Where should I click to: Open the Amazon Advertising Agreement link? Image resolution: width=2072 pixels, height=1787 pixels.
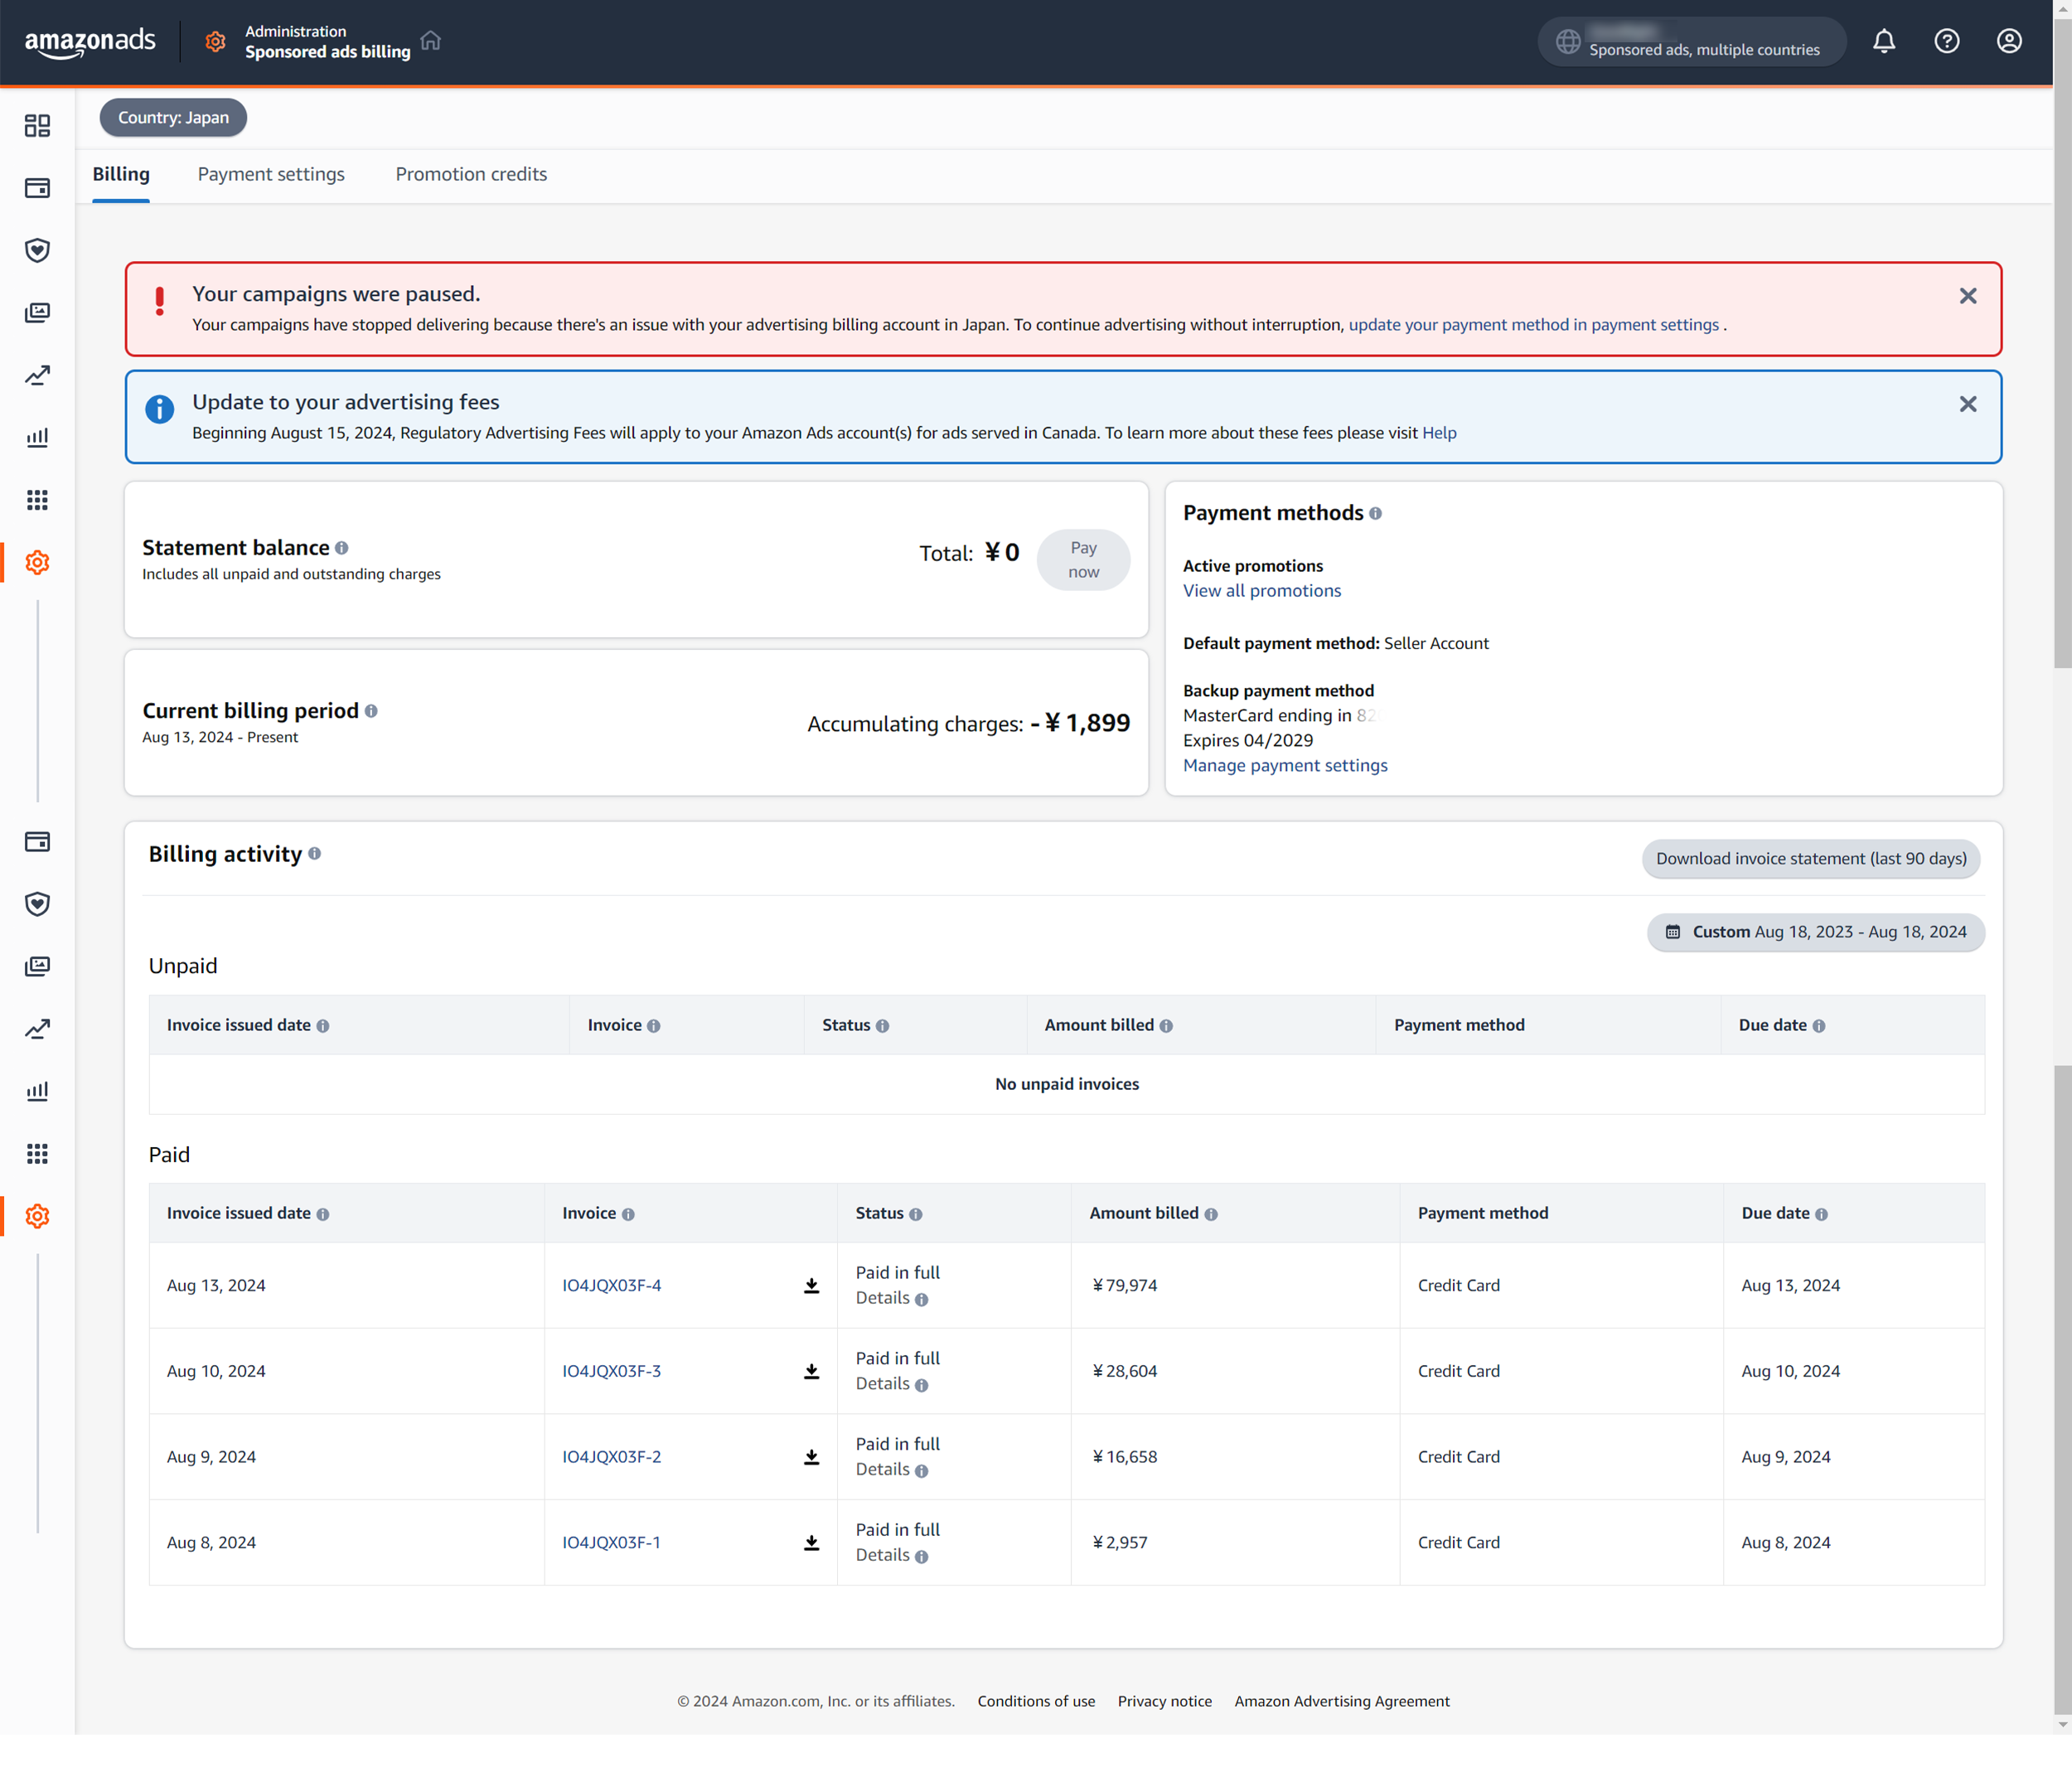[1341, 1701]
